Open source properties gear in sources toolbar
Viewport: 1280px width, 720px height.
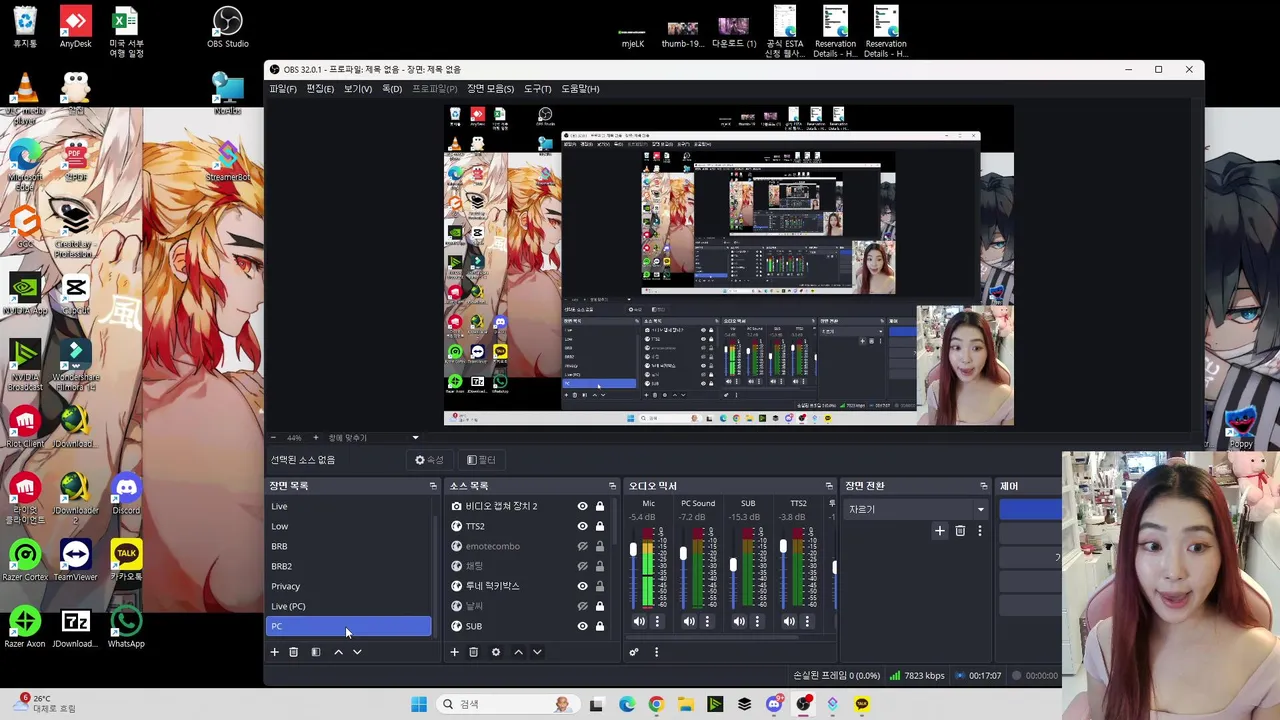click(496, 652)
